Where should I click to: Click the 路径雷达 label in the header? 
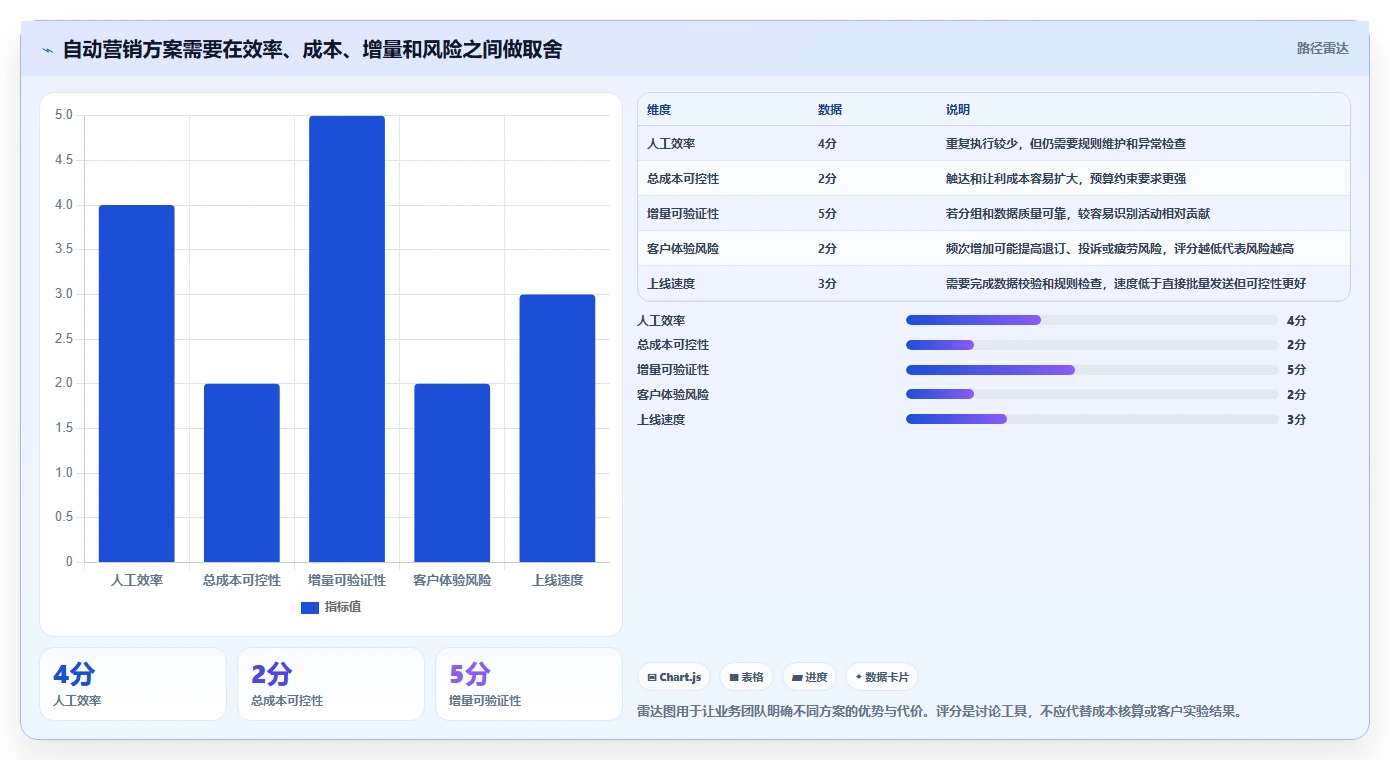[x=1323, y=48]
